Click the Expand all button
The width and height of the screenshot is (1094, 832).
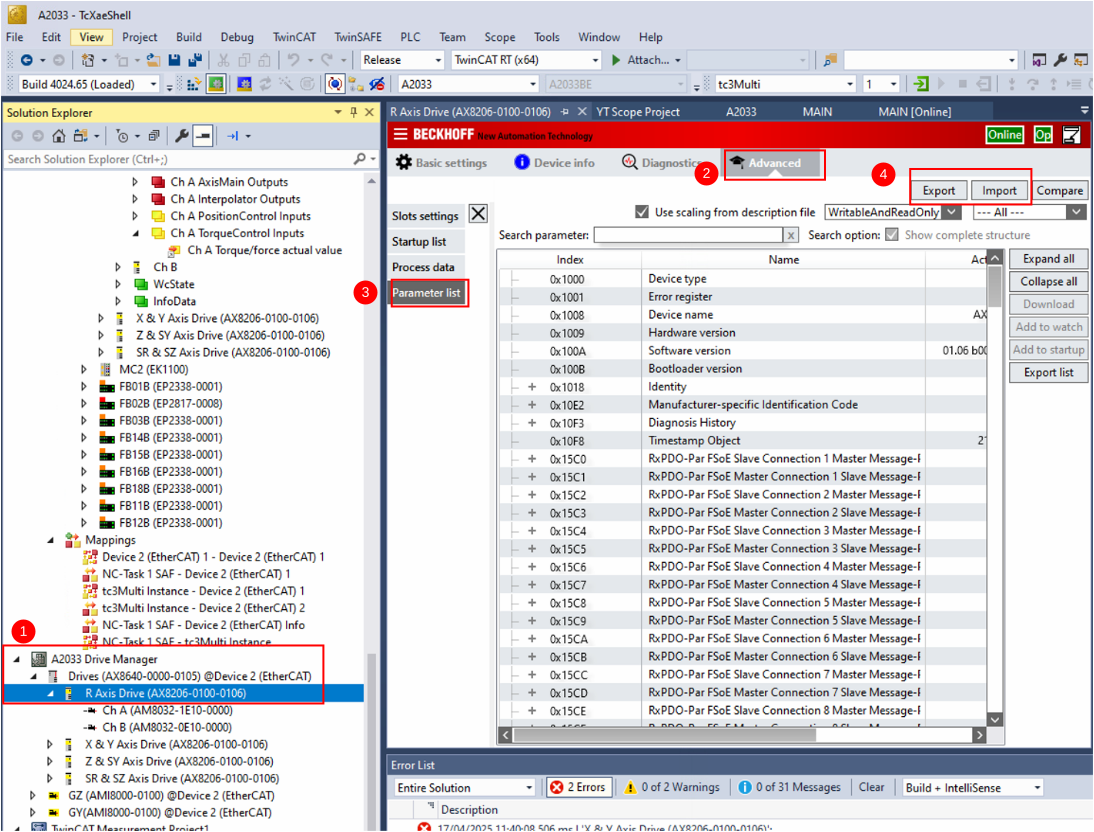(x=1047, y=258)
